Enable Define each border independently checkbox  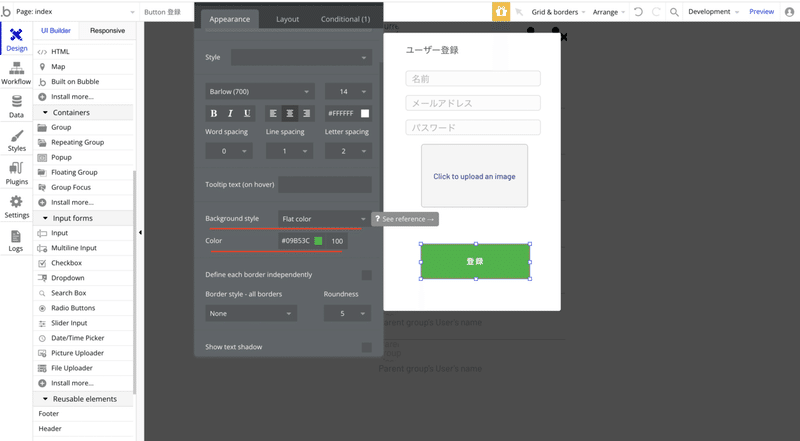click(366, 275)
